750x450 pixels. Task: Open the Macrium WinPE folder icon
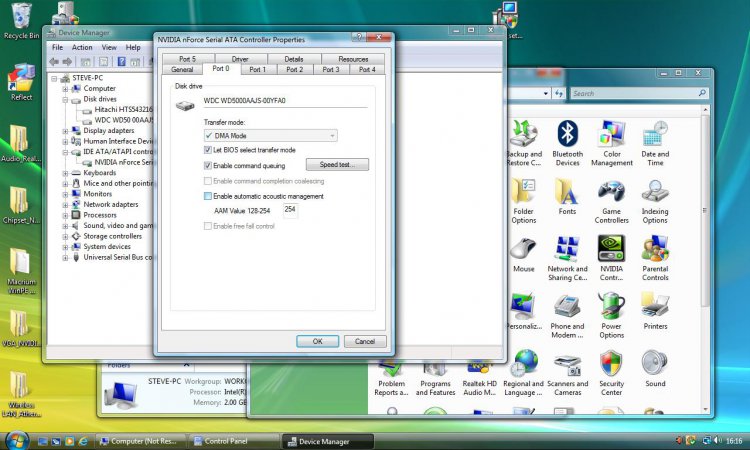(21, 270)
